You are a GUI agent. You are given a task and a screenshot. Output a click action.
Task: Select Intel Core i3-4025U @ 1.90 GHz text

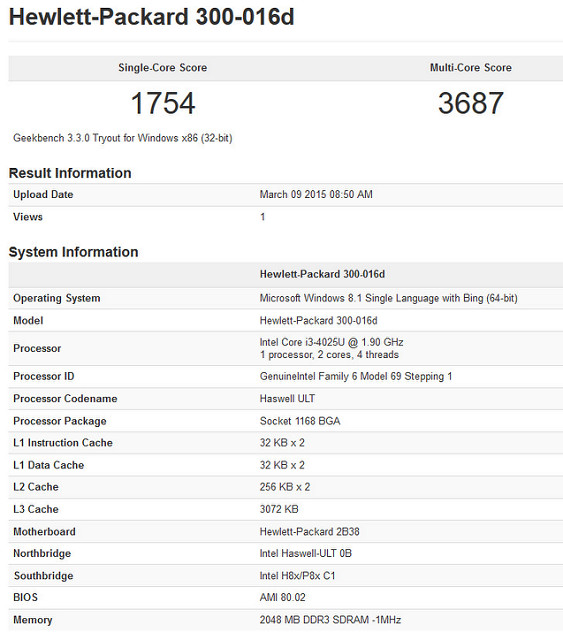pos(331,342)
